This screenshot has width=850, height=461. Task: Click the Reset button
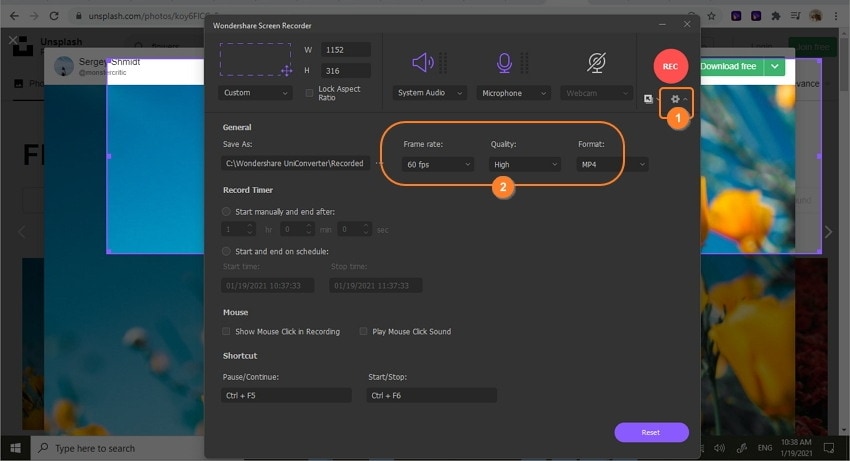click(652, 432)
